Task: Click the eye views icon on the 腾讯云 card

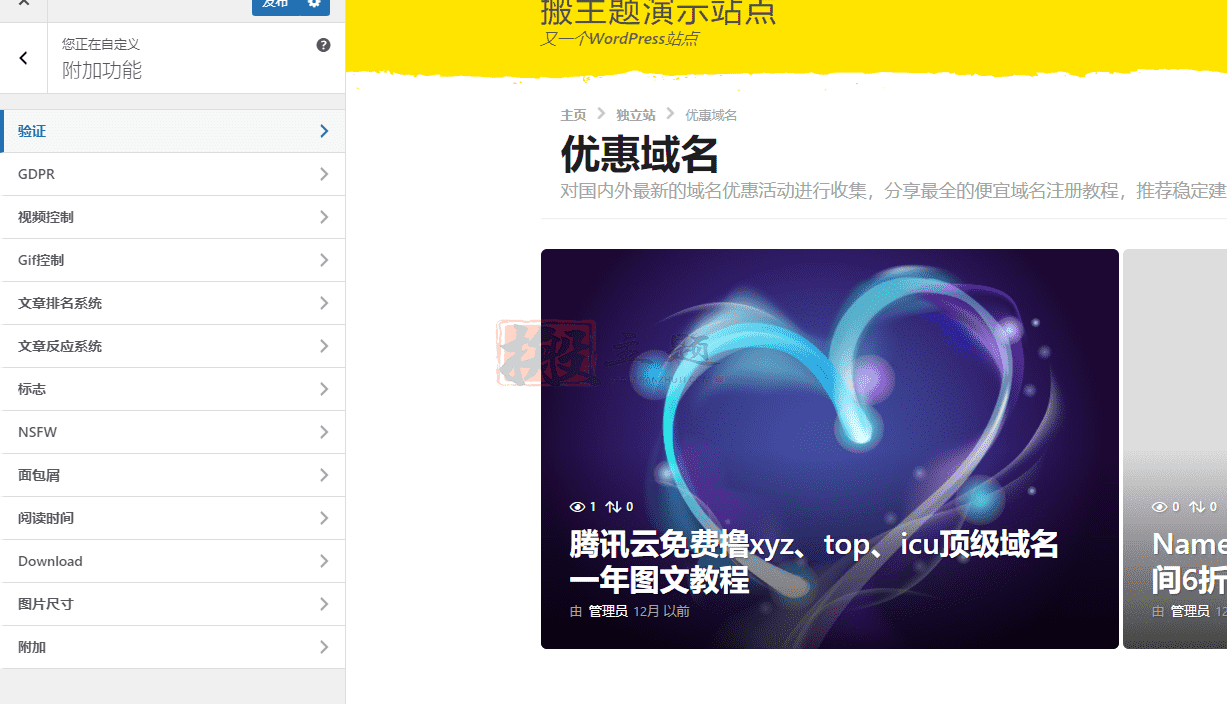Action: pyautogui.click(x=577, y=507)
